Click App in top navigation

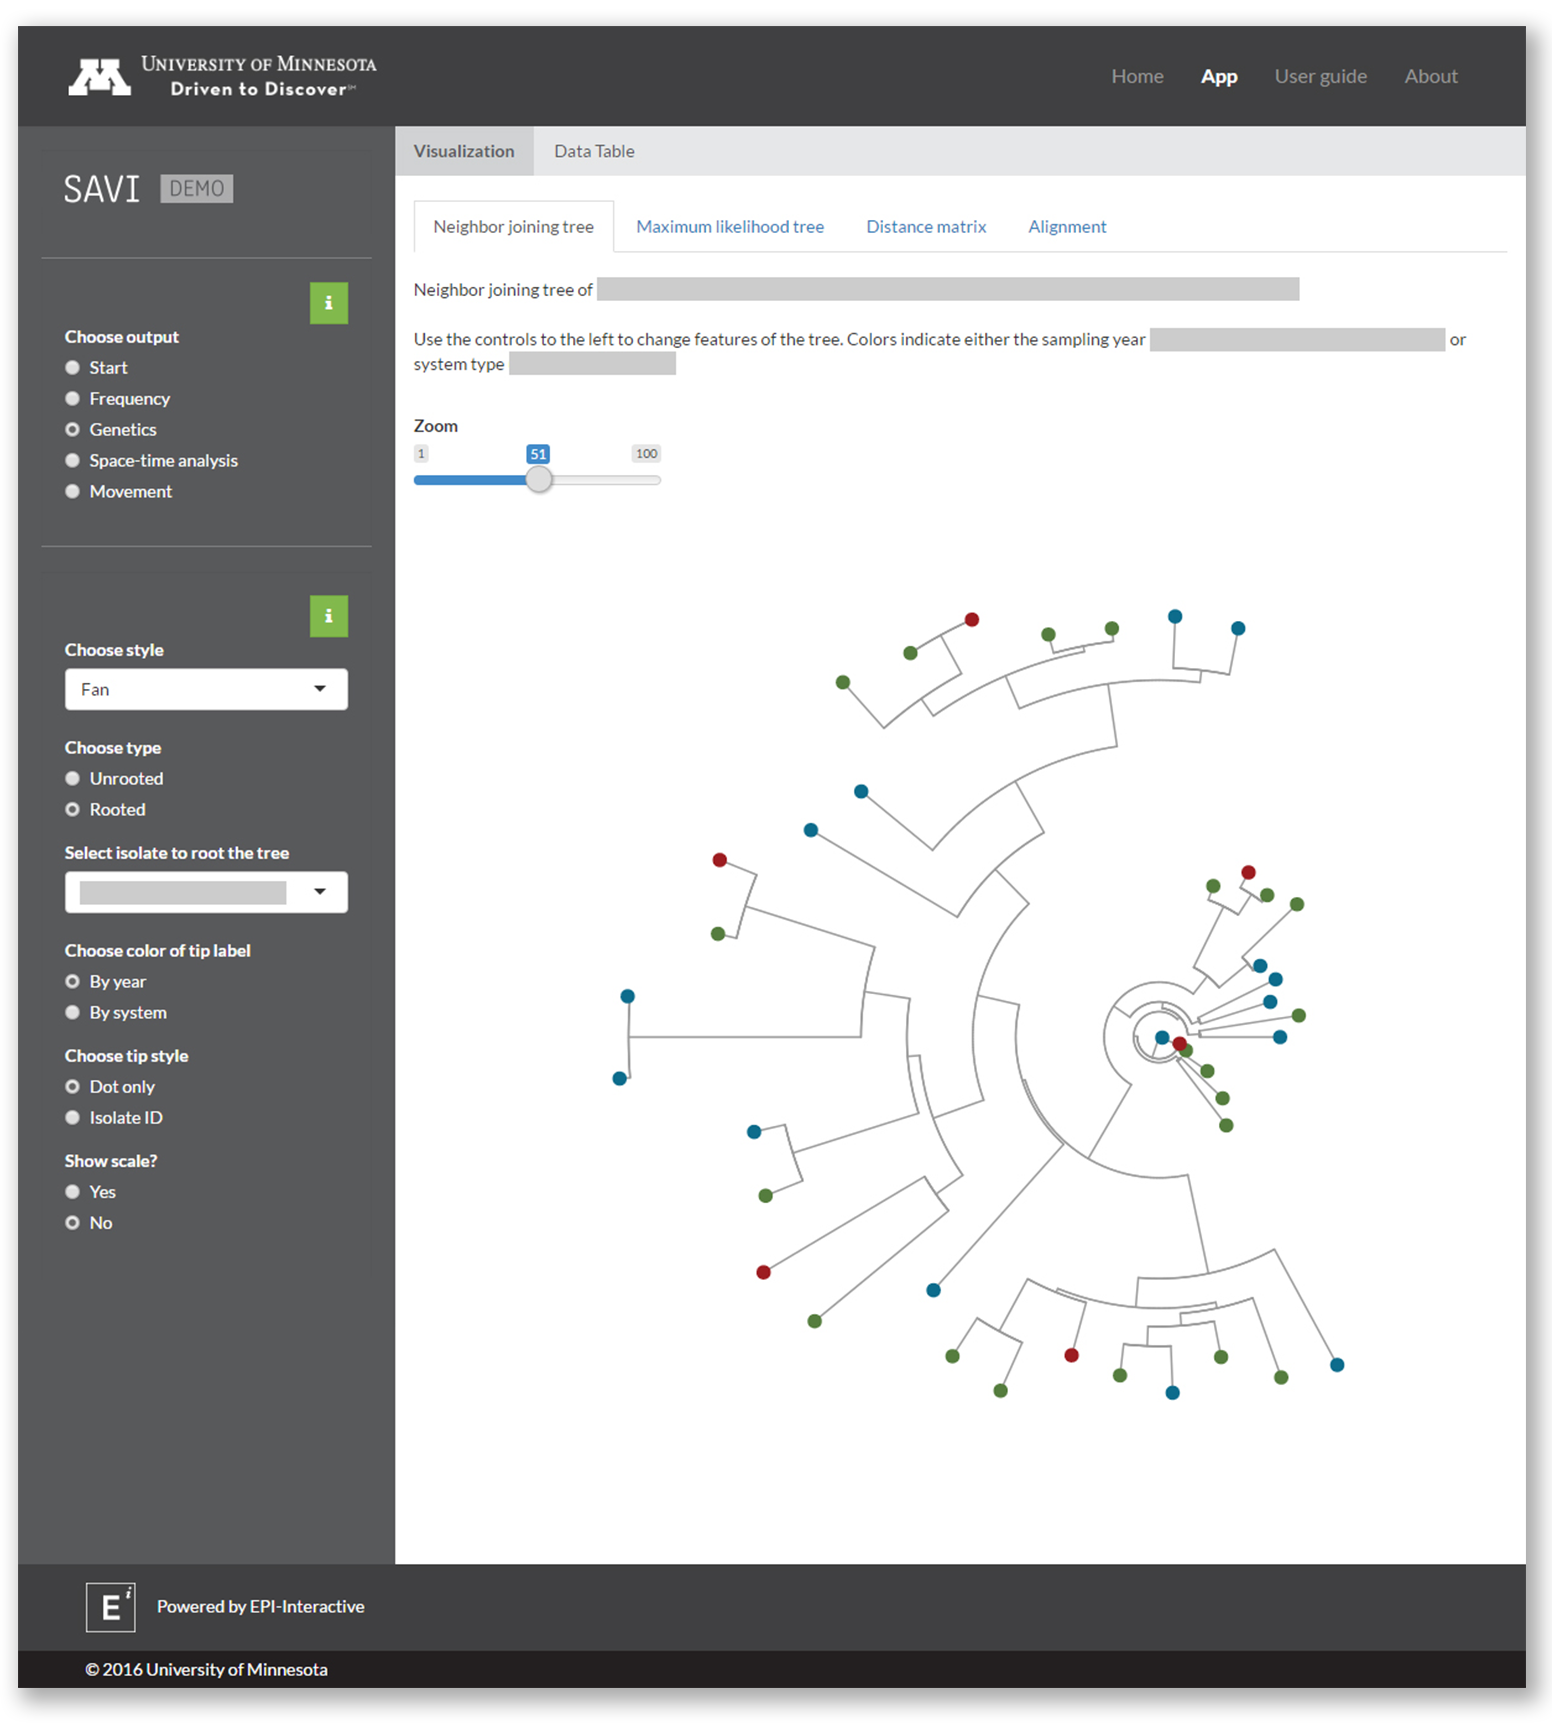[1219, 77]
